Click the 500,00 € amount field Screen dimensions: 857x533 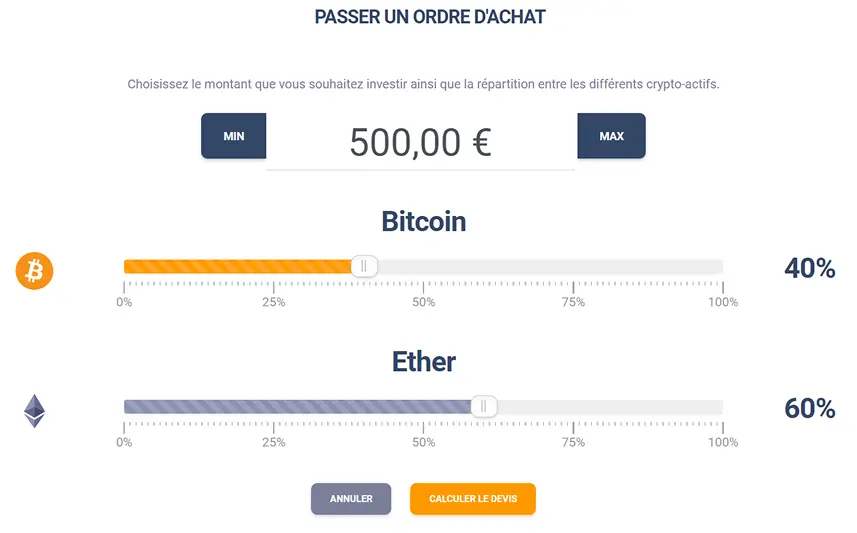coord(420,143)
